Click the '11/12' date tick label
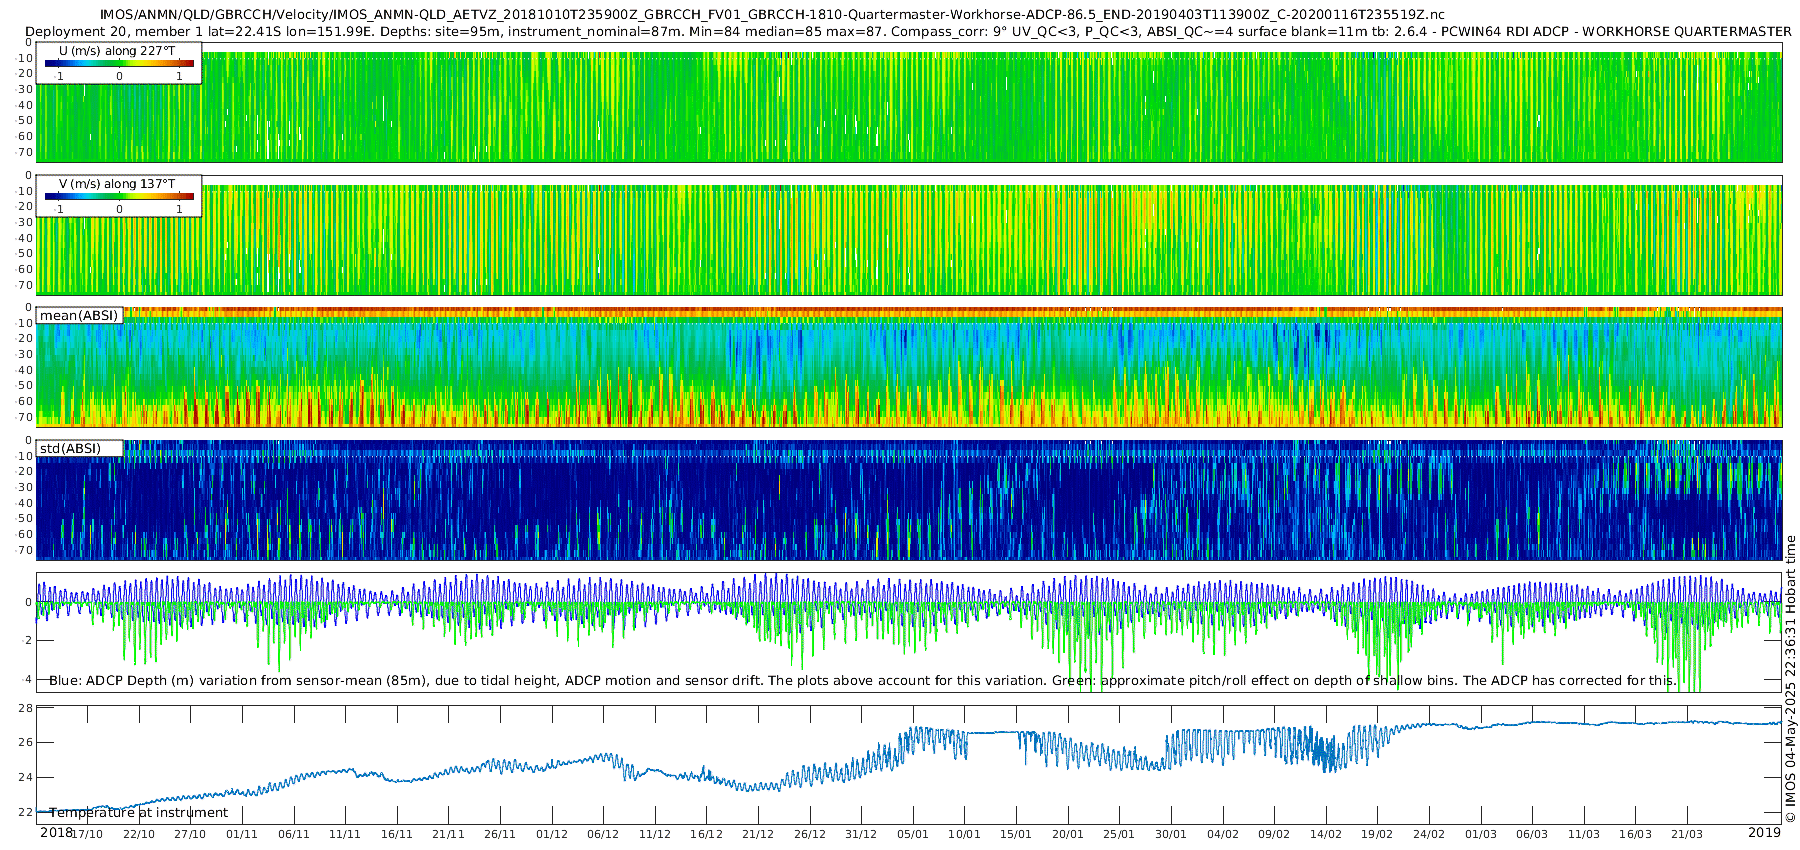Image resolution: width=1800 pixels, height=850 pixels. (x=655, y=834)
